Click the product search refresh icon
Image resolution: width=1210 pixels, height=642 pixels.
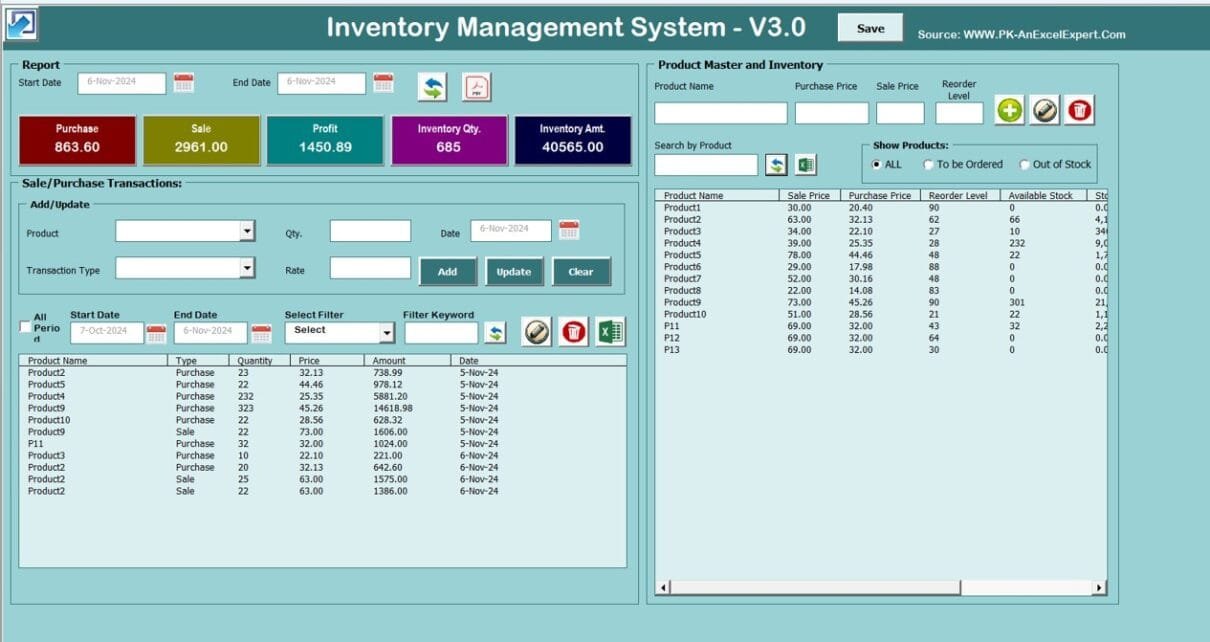pyautogui.click(x=777, y=165)
